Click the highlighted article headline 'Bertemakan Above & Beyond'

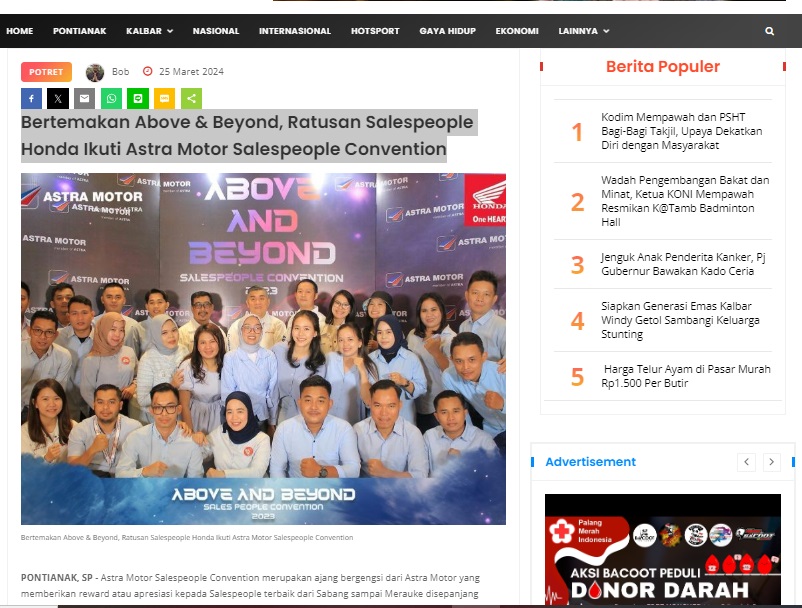coord(249,136)
